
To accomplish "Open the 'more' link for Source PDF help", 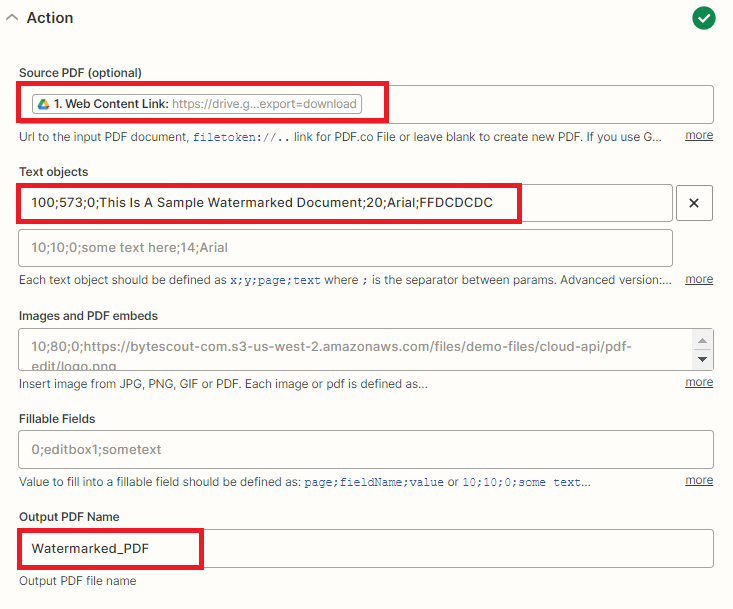I will [699, 135].
